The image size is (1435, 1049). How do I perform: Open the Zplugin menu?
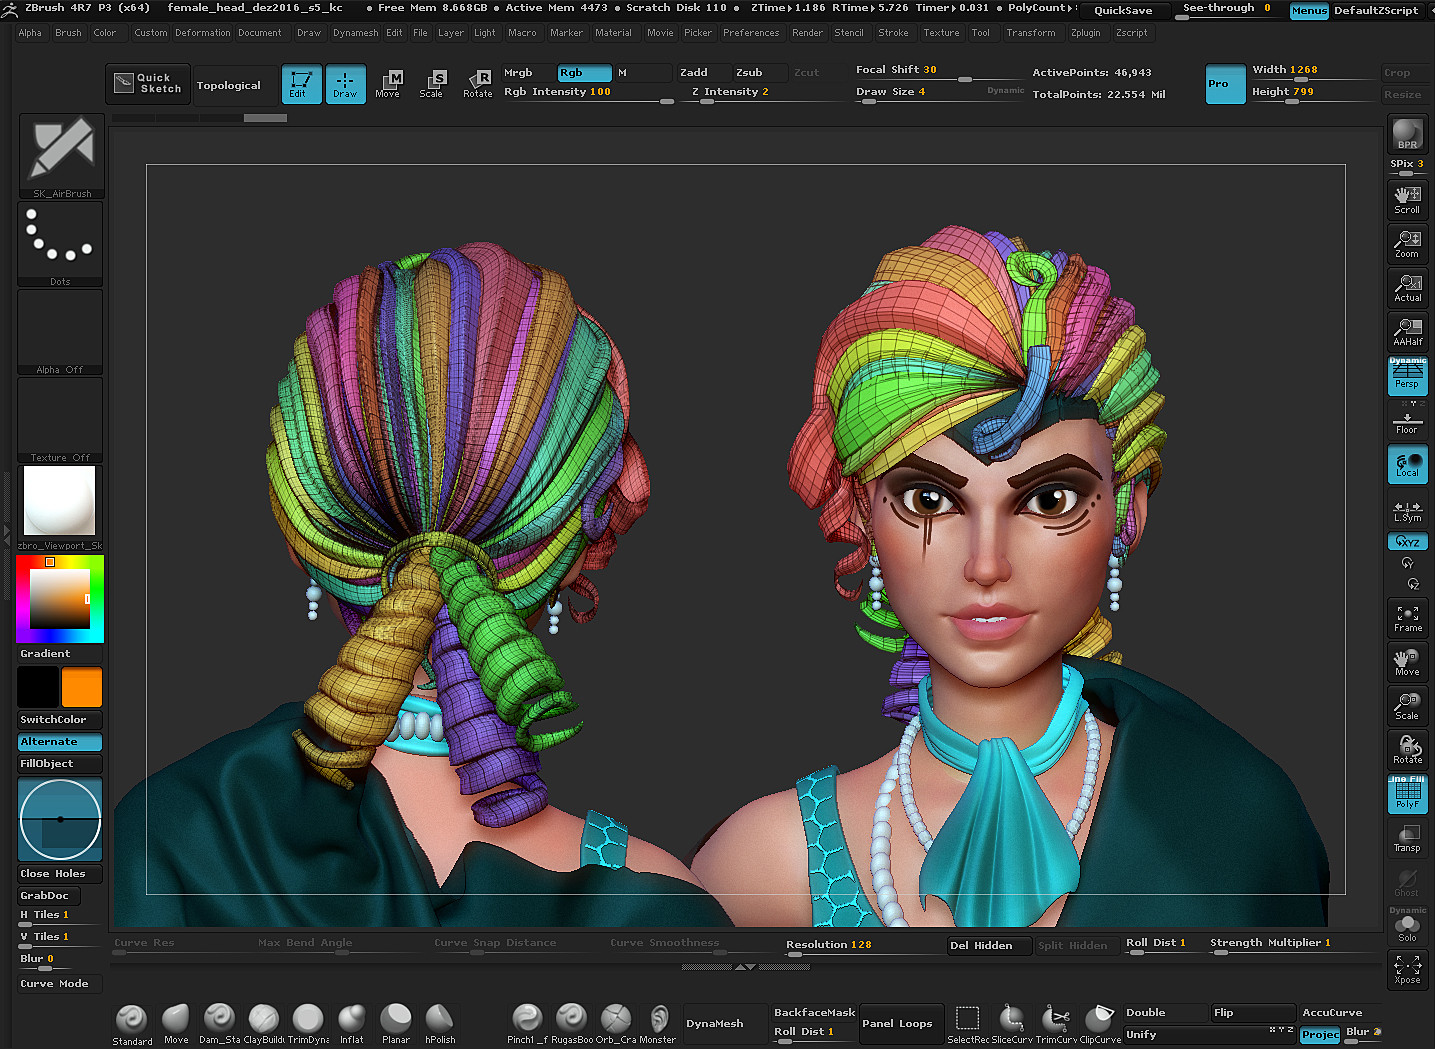coord(1085,33)
